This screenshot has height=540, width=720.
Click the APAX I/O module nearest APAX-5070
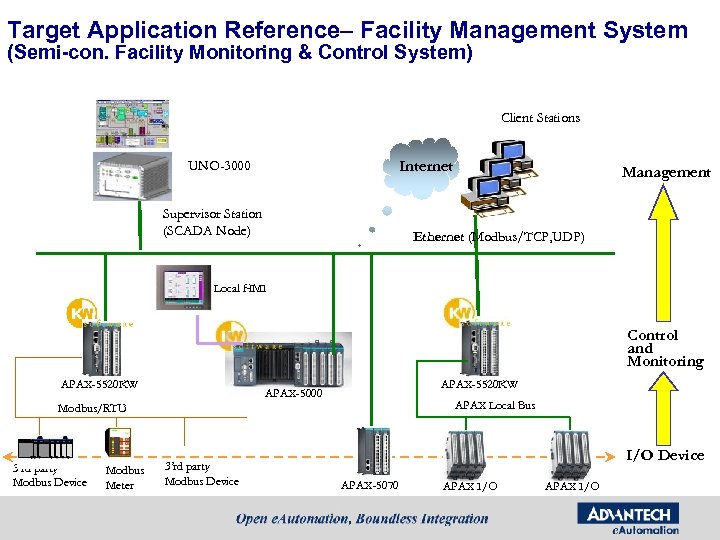(465, 455)
